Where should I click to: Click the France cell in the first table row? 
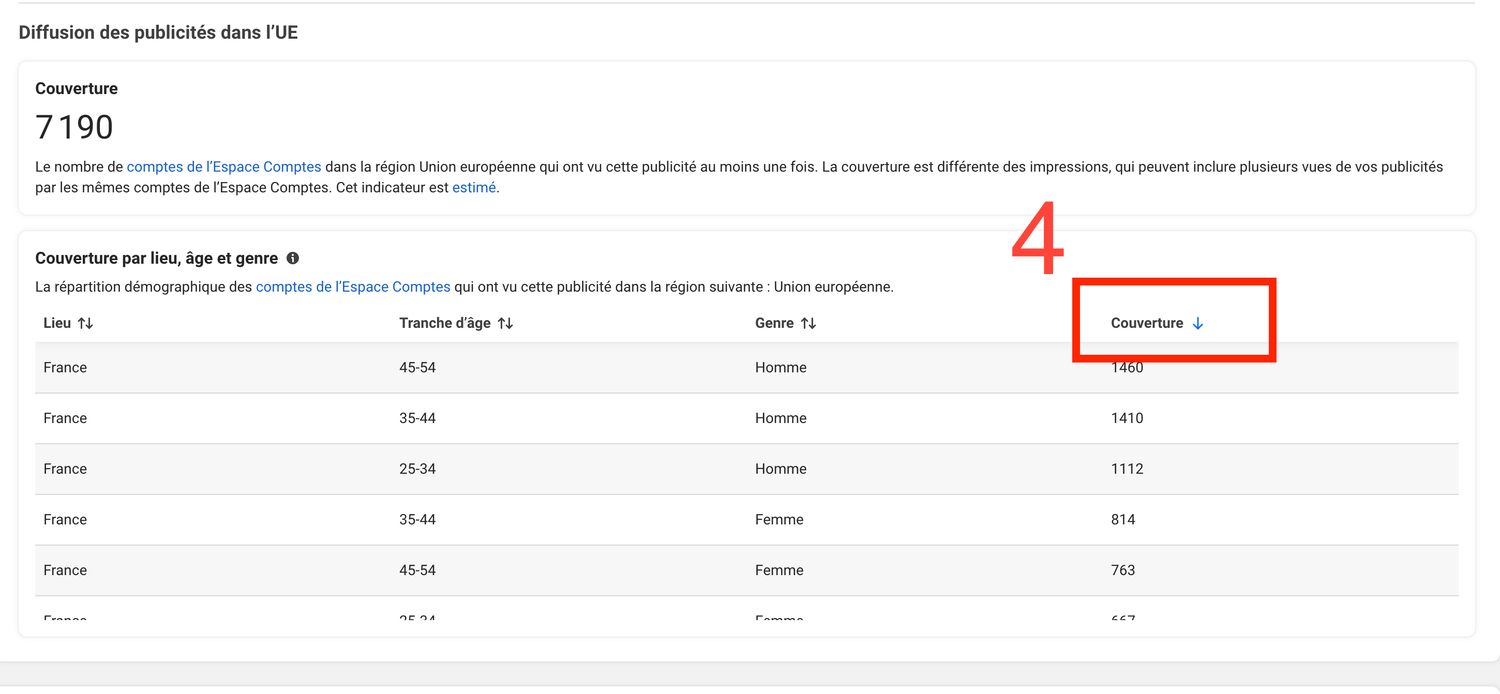65,368
